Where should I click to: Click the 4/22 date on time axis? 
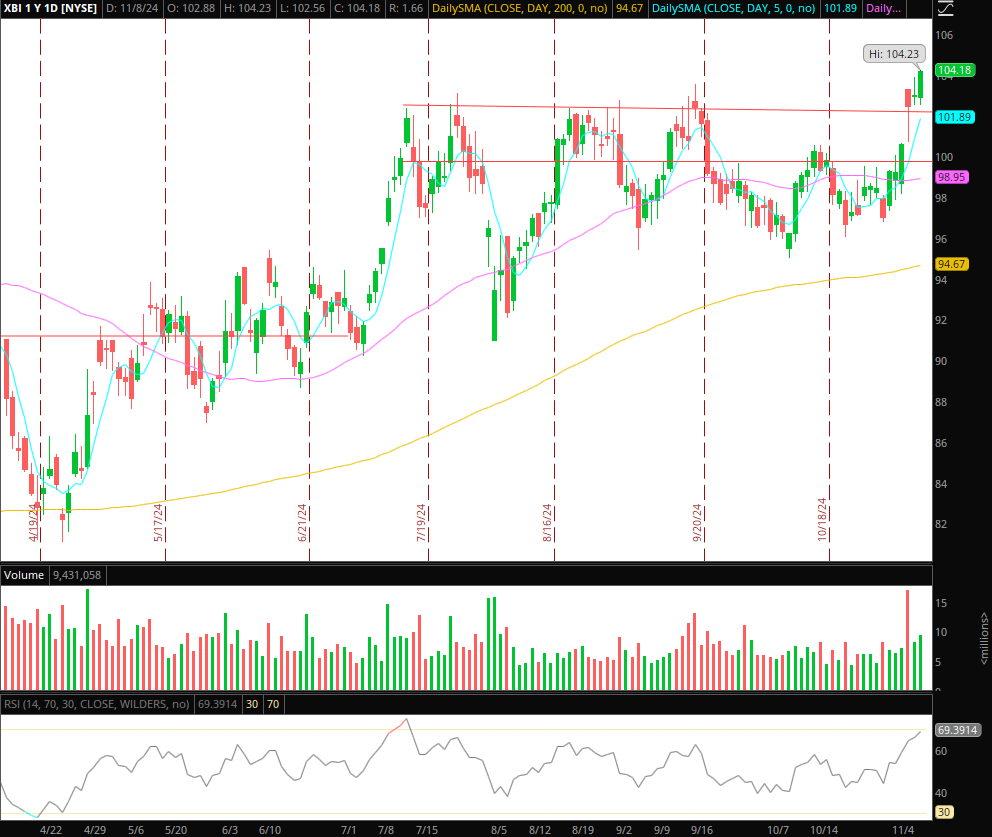51,830
